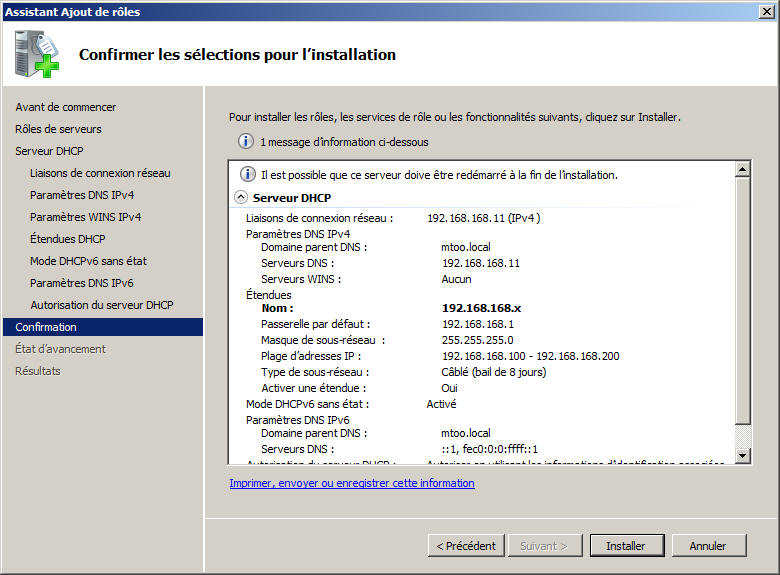Cancel the wizard with Annuler
The height and width of the screenshot is (575, 780).
pyautogui.click(x=709, y=546)
